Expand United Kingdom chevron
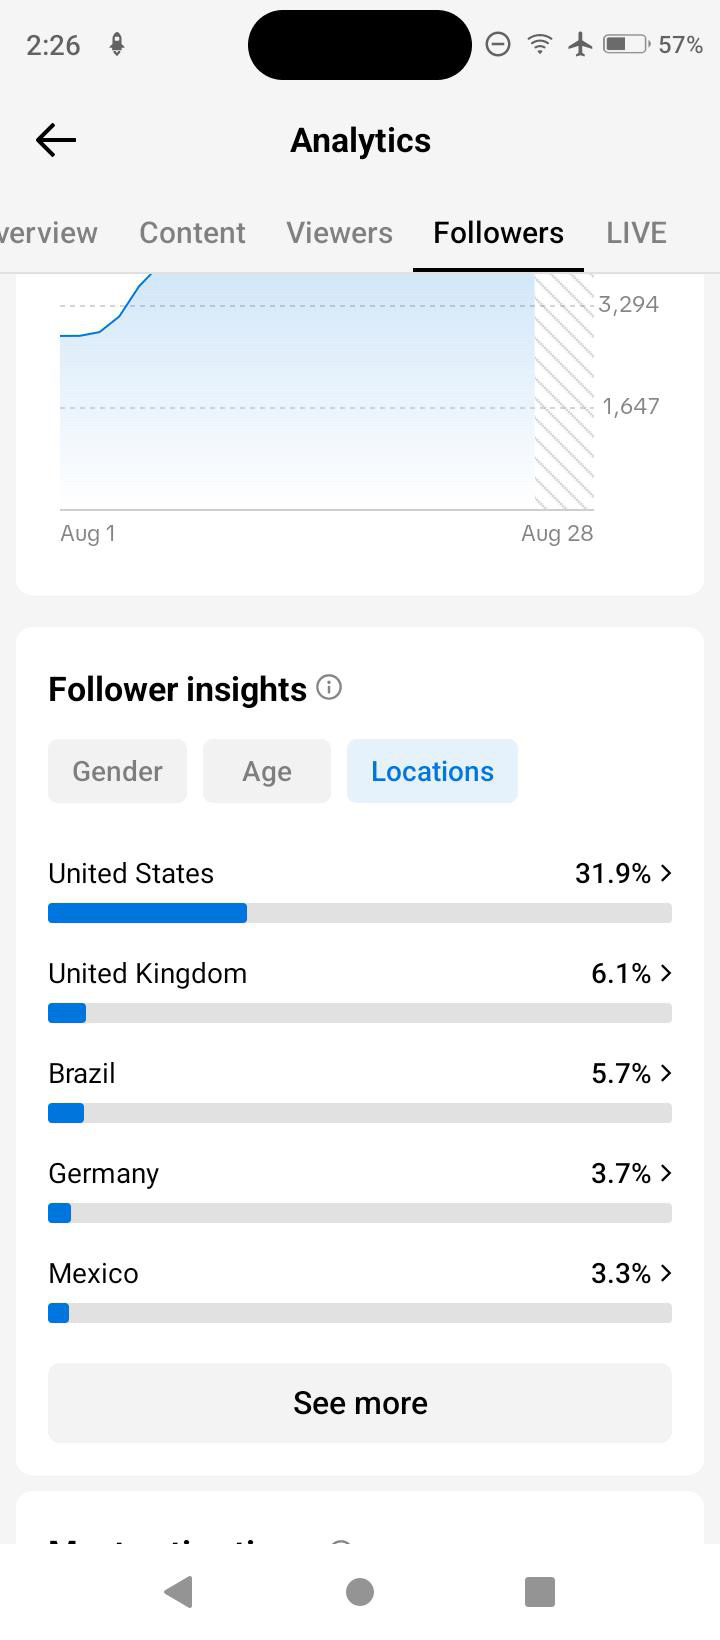720x1640 pixels. [667, 973]
